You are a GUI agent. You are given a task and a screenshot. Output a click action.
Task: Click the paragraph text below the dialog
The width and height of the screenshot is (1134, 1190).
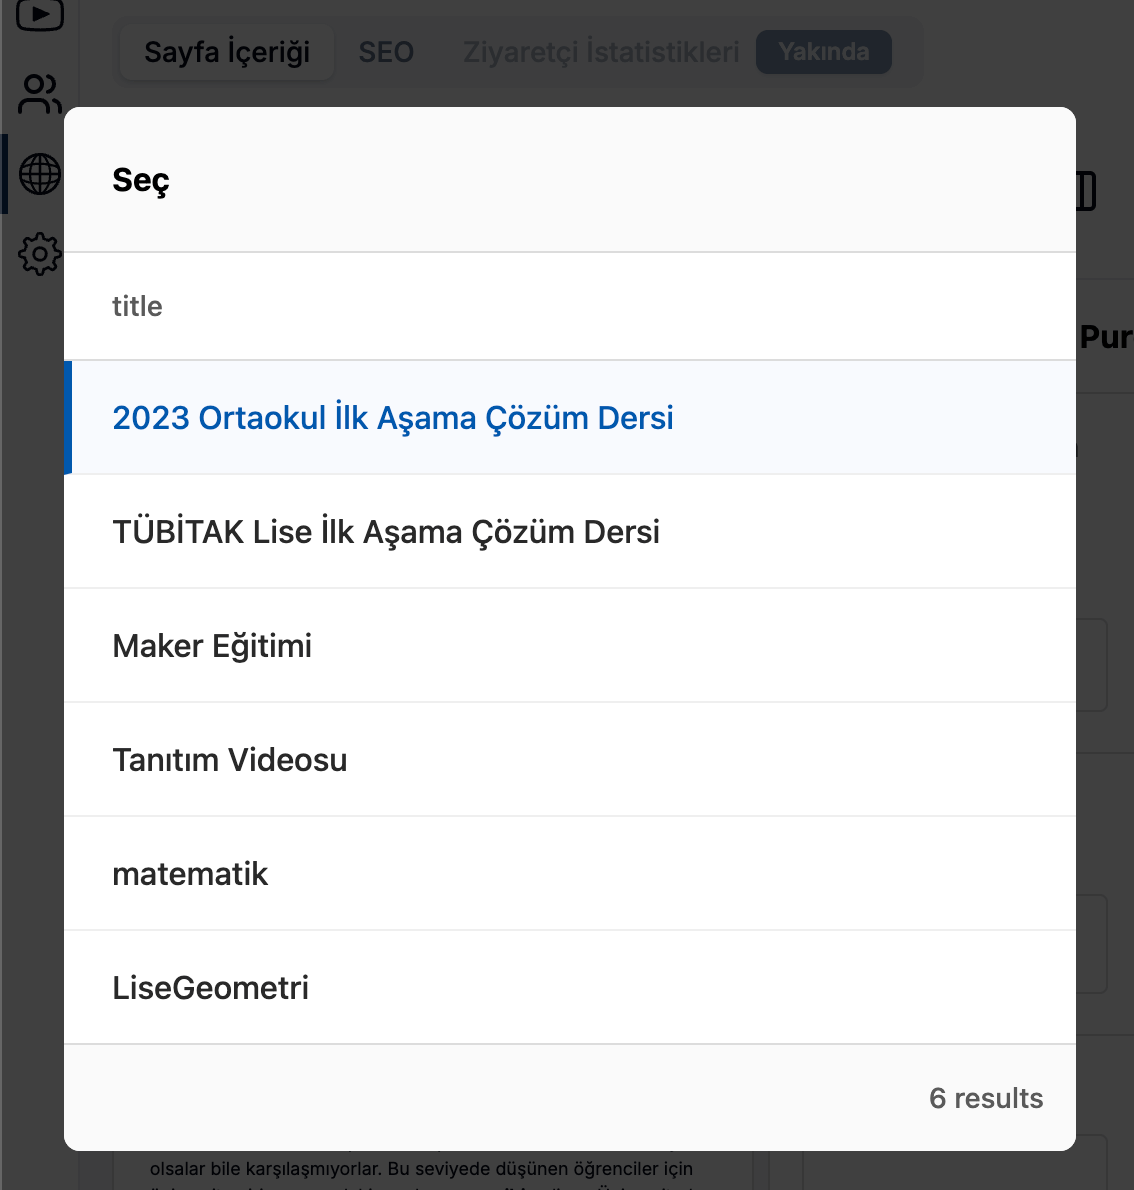tap(421, 1168)
